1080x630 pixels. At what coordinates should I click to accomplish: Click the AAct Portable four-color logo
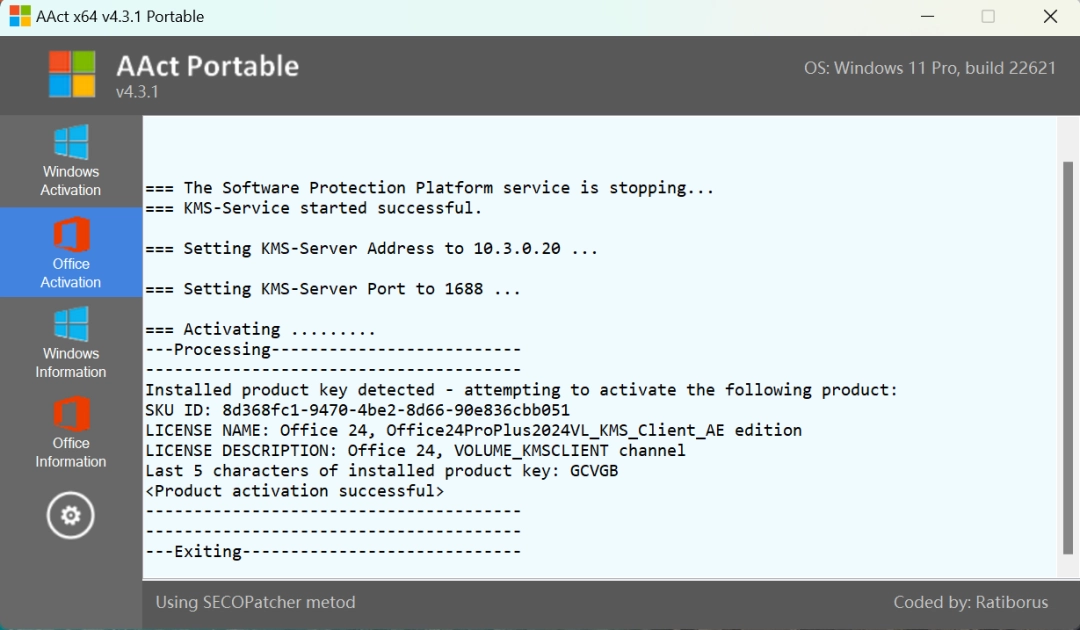(72, 74)
